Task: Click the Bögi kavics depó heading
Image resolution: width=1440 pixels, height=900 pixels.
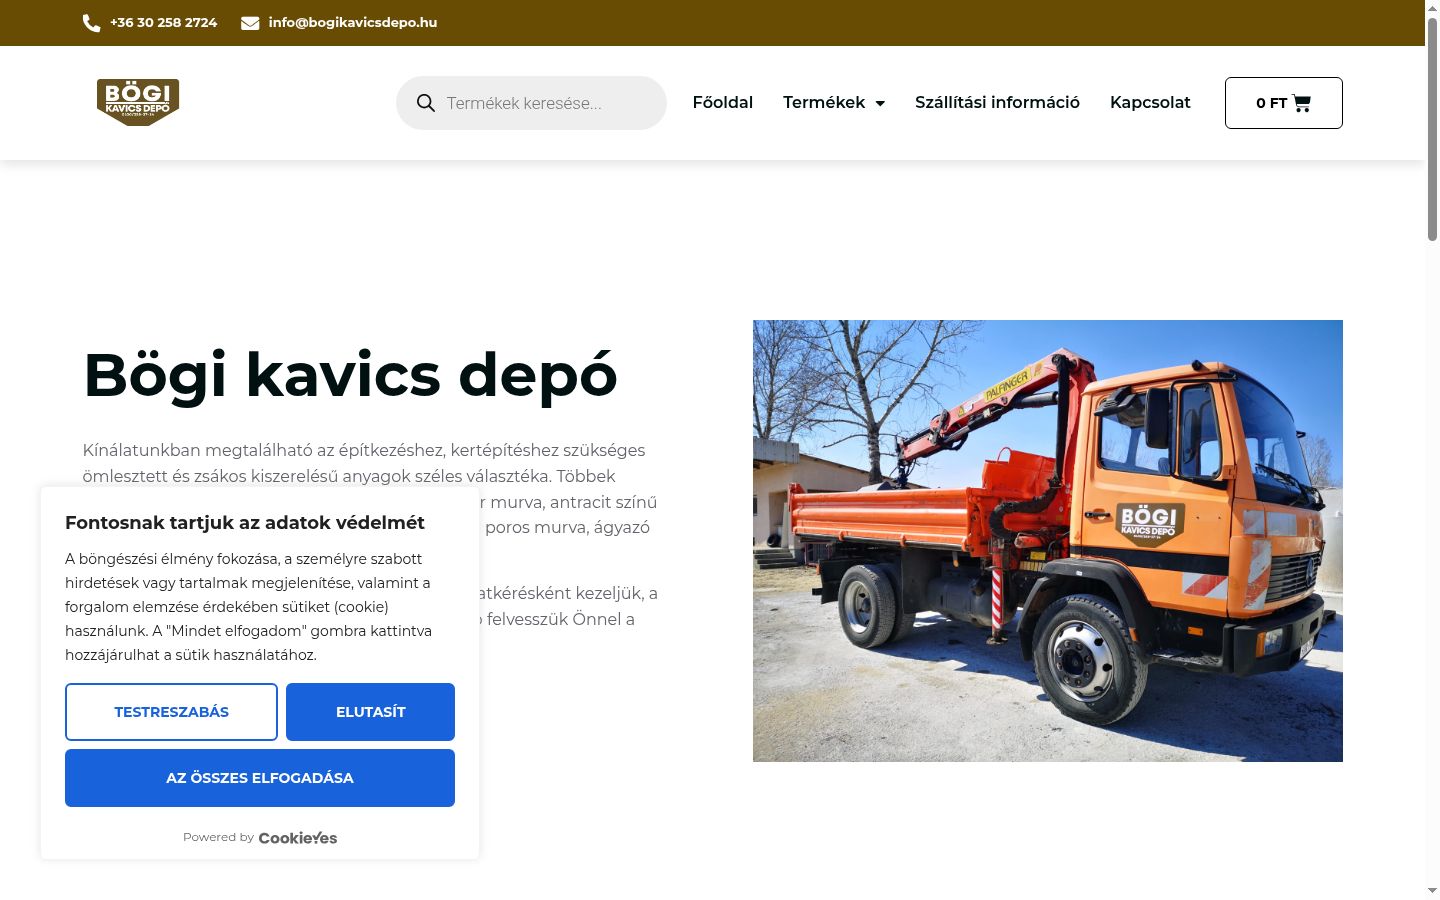Action: [350, 376]
